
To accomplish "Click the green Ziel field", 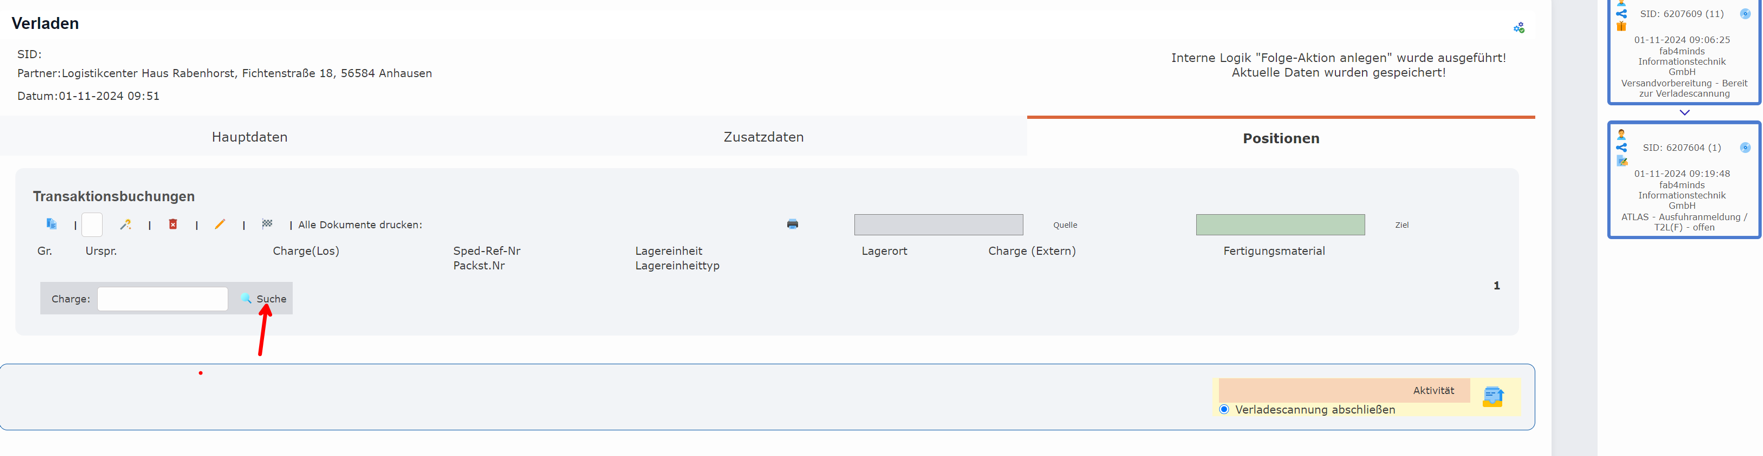I will point(1280,225).
